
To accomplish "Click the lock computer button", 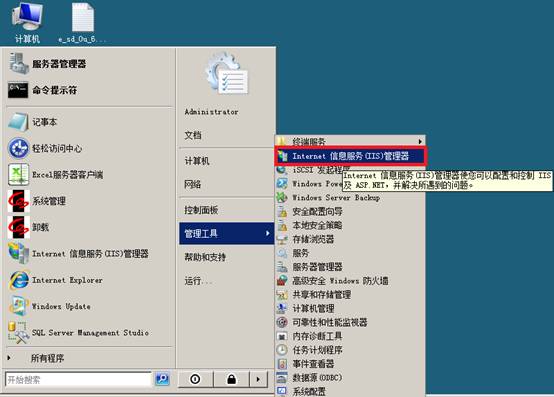I will 231,379.
